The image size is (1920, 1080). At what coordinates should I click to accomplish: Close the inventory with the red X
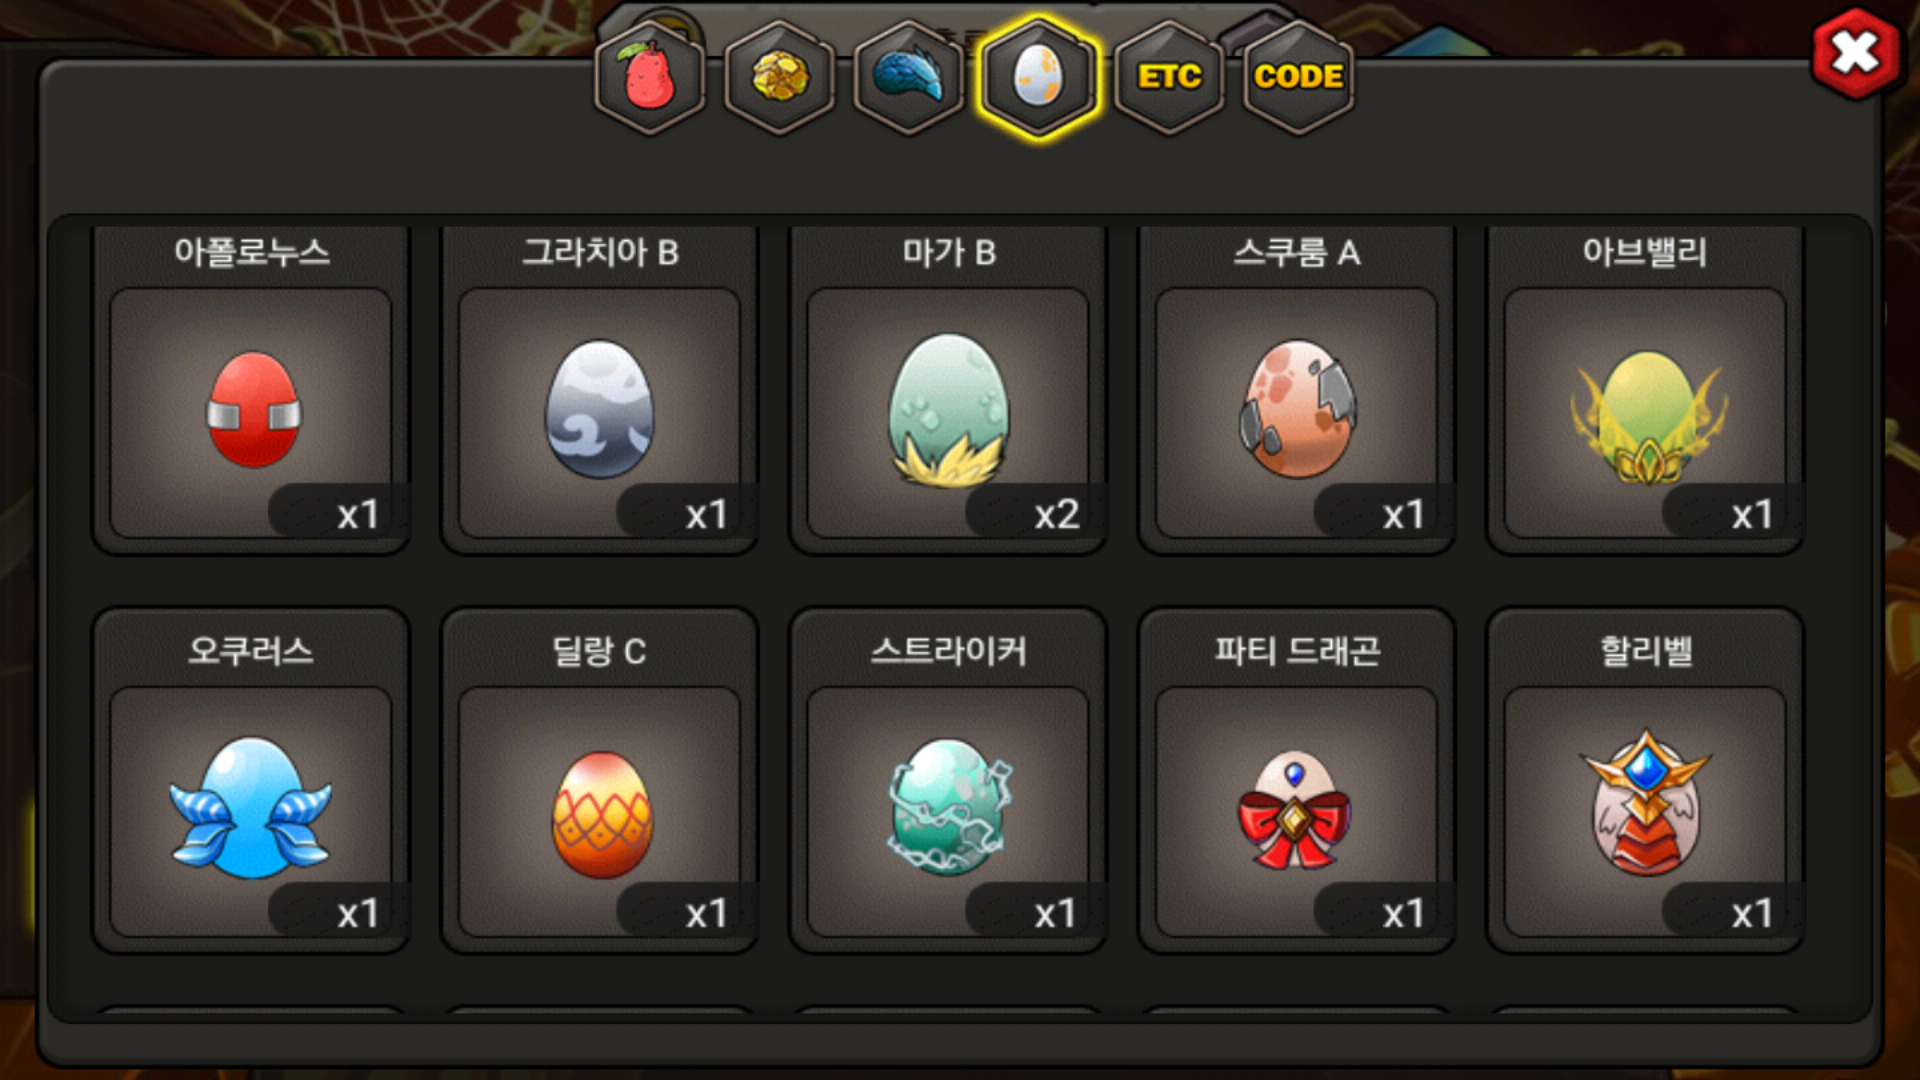pyautogui.click(x=1856, y=53)
